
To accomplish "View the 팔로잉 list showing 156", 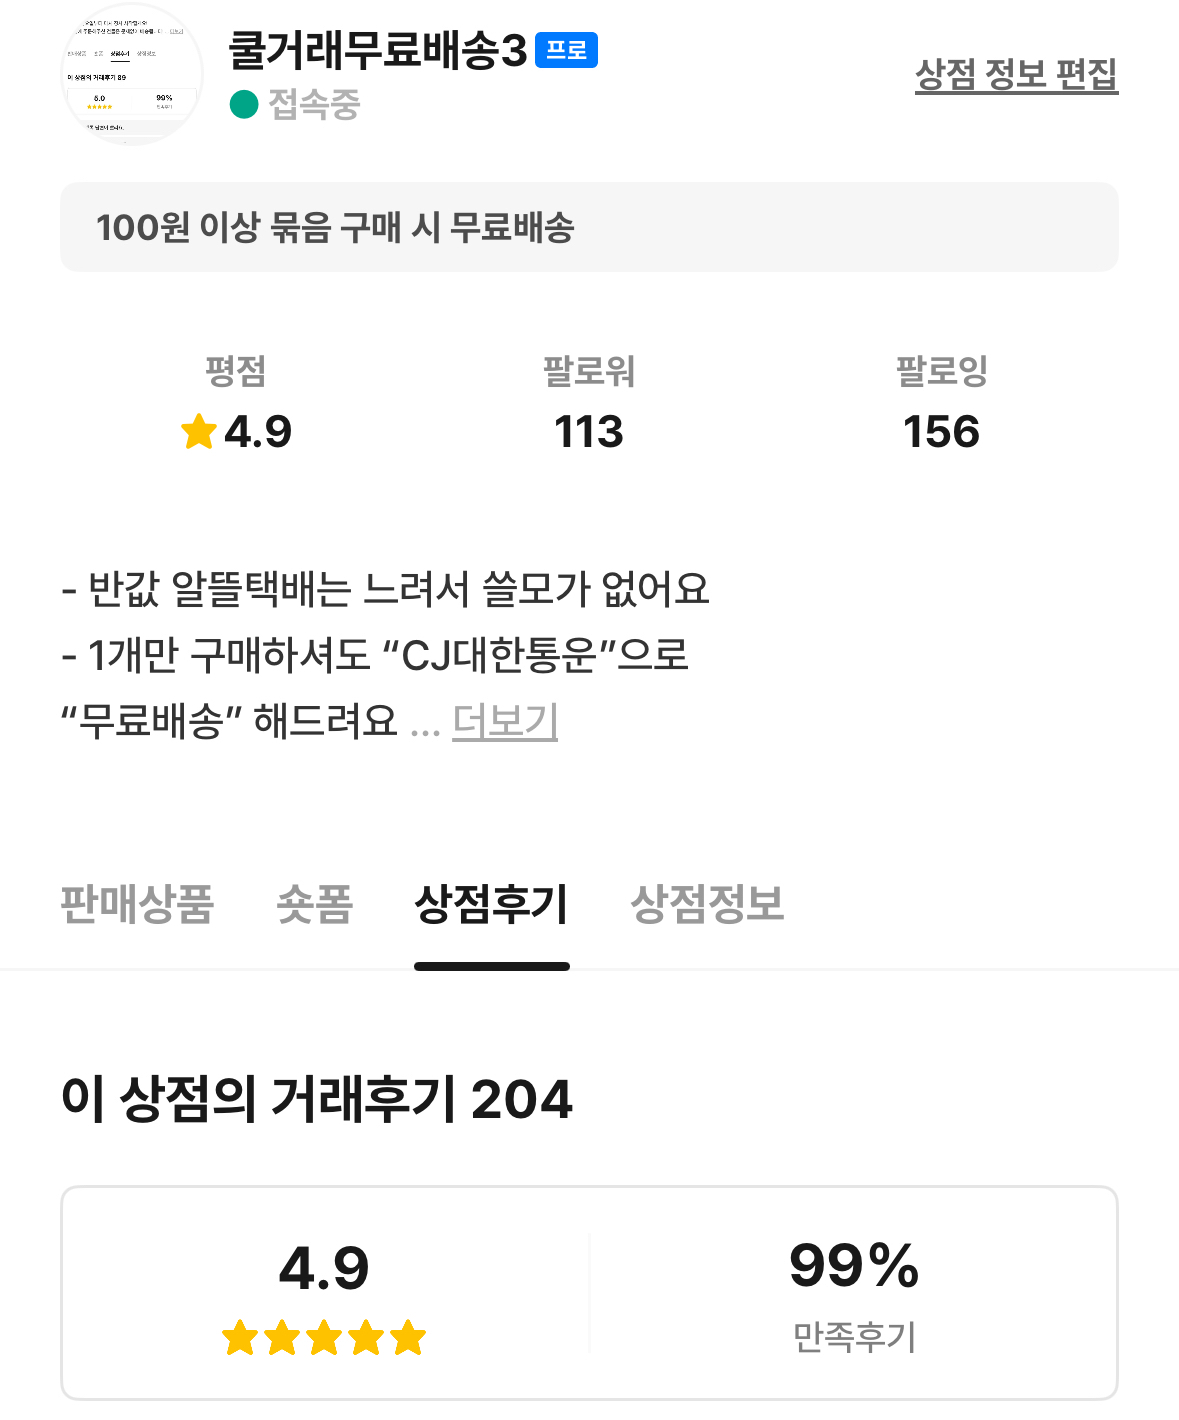I will pyautogui.click(x=941, y=431).
